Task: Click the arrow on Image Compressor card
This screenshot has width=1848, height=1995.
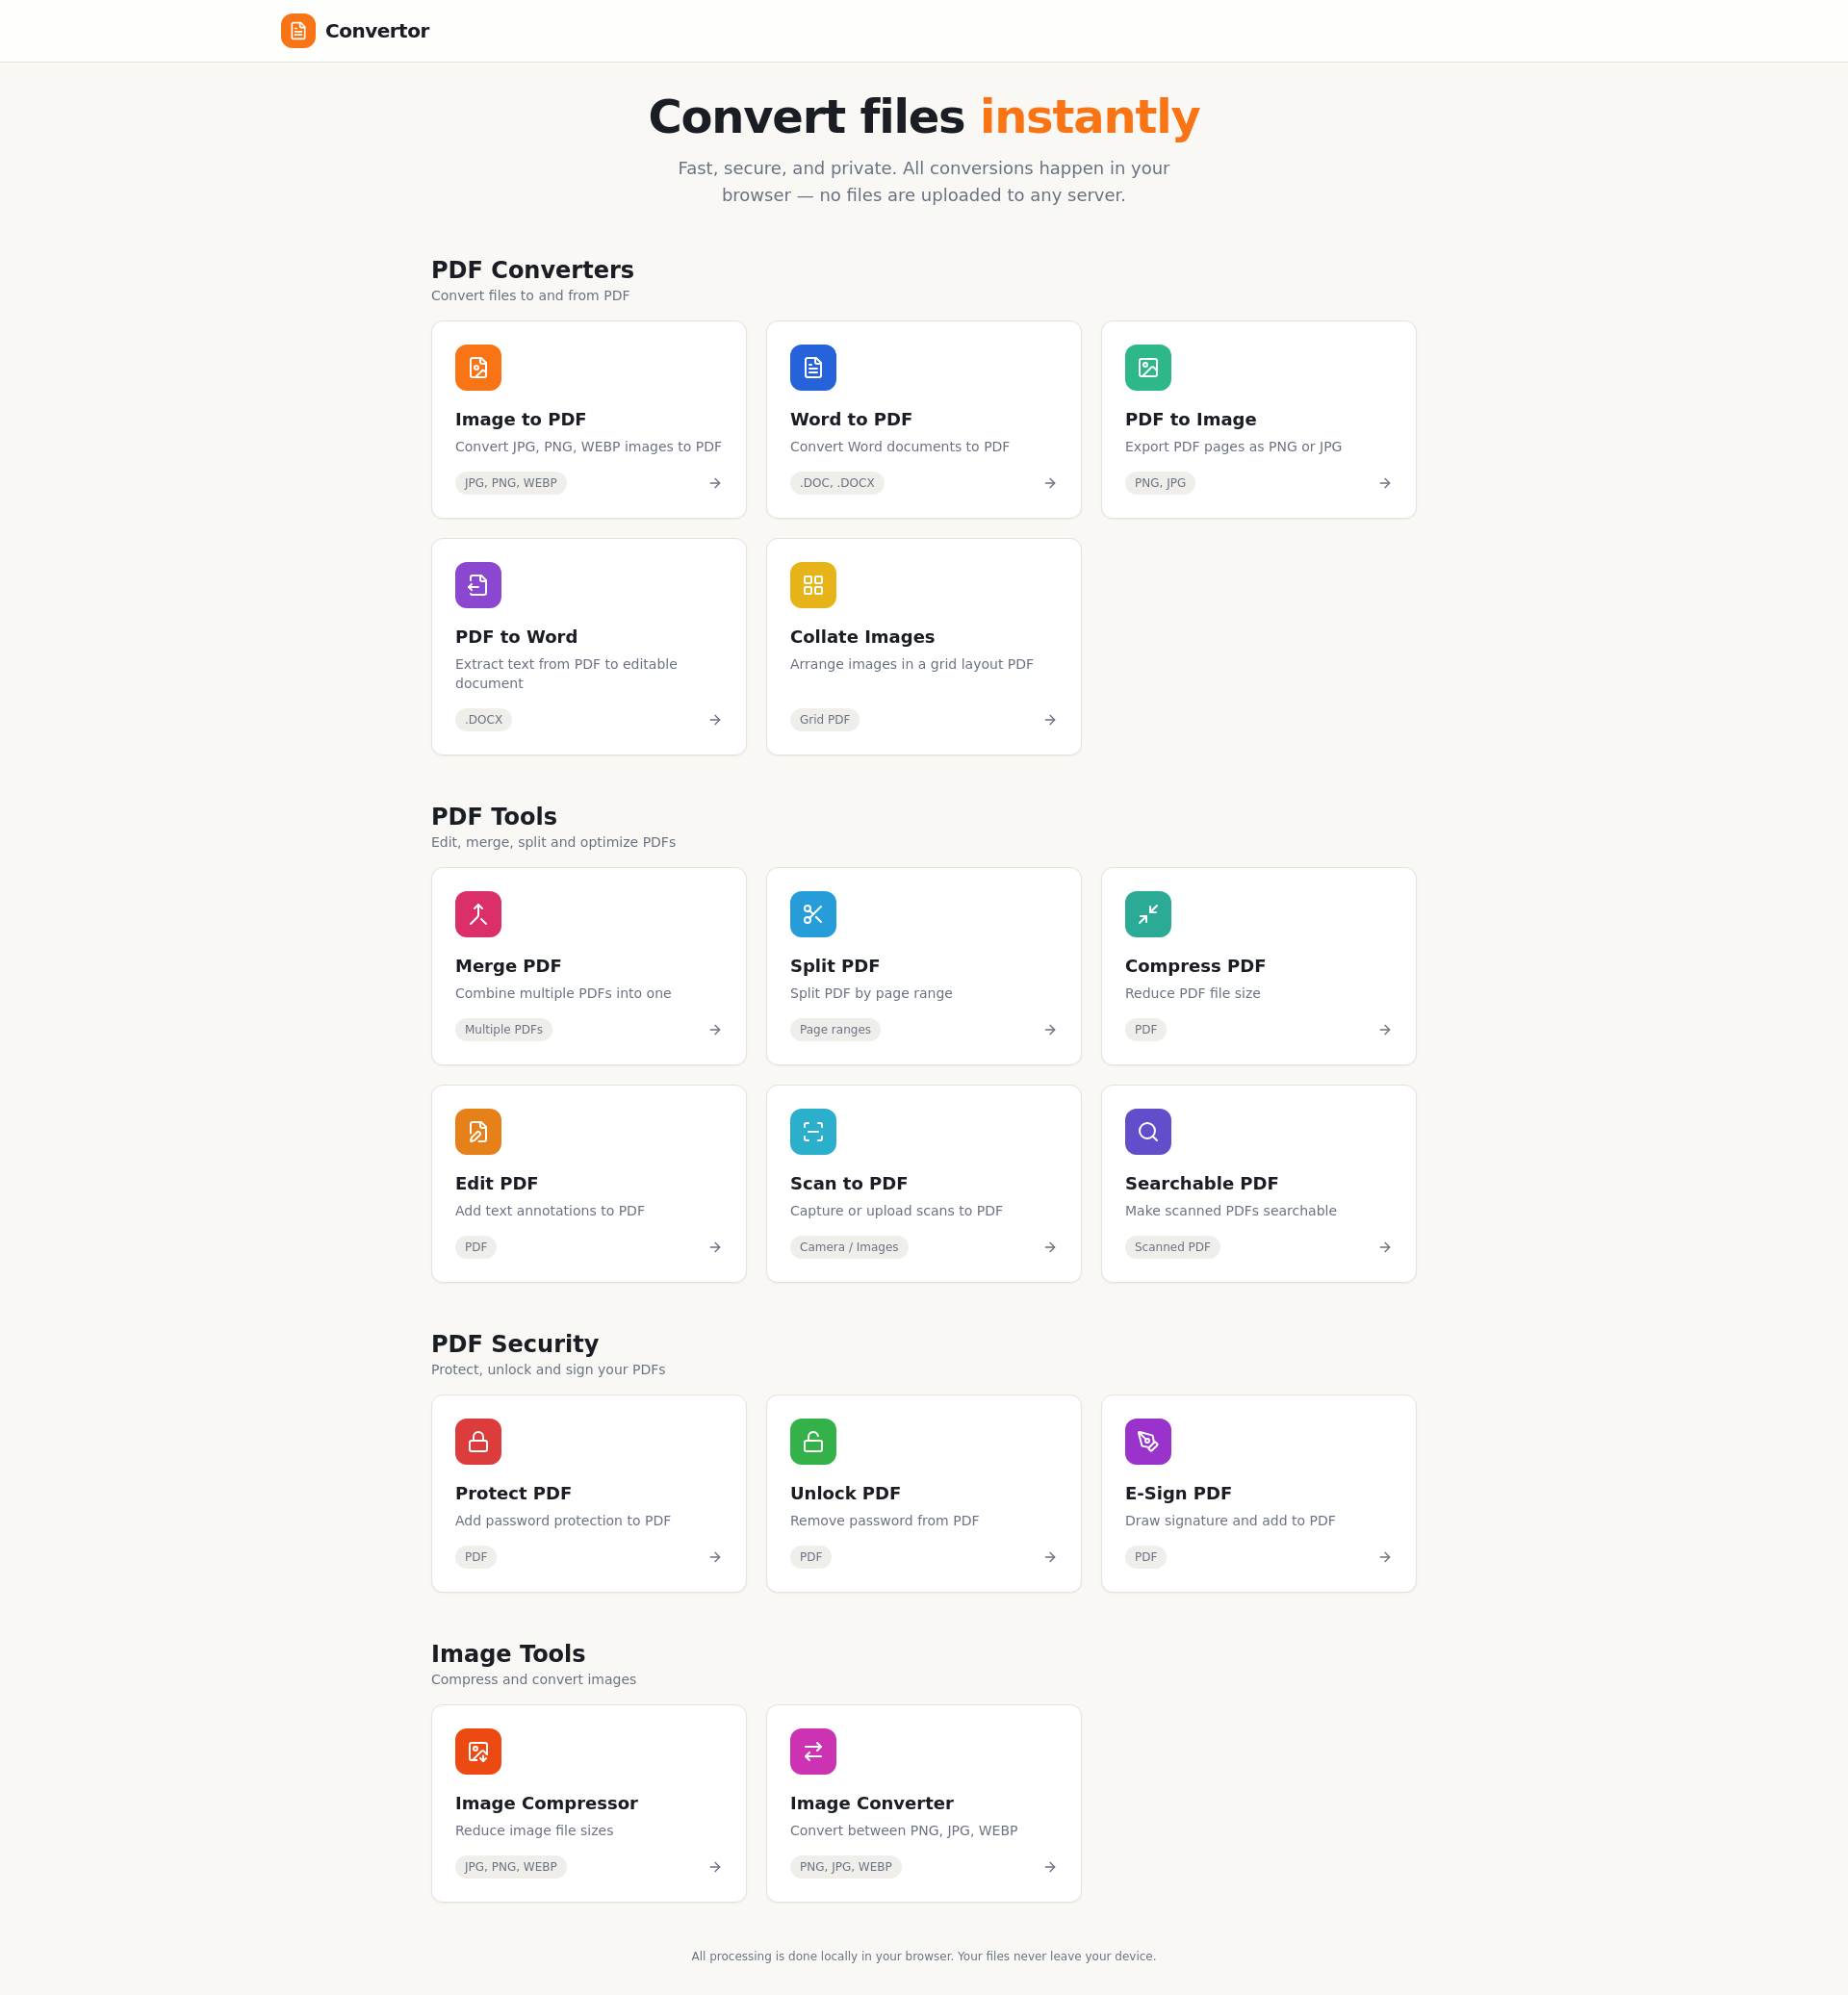Action: pyautogui.click(x=715, y=1867)
